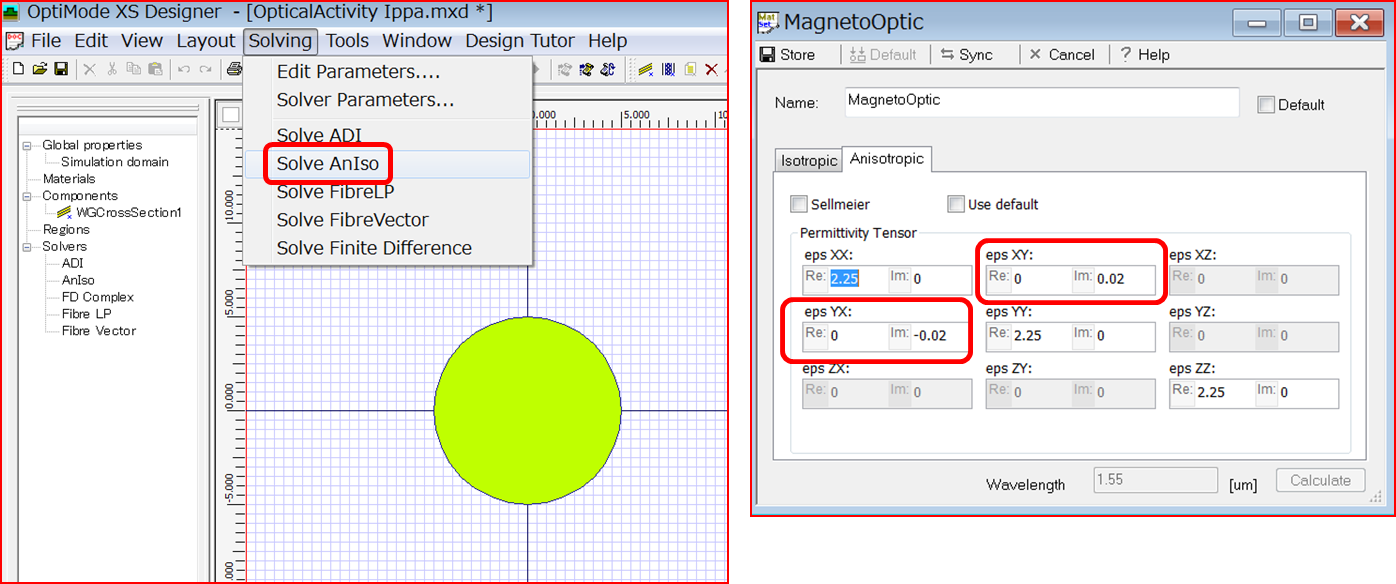Click the New document toolbar icon
Viewport: 1396px width, 584px height.
(x=18, y=69)
